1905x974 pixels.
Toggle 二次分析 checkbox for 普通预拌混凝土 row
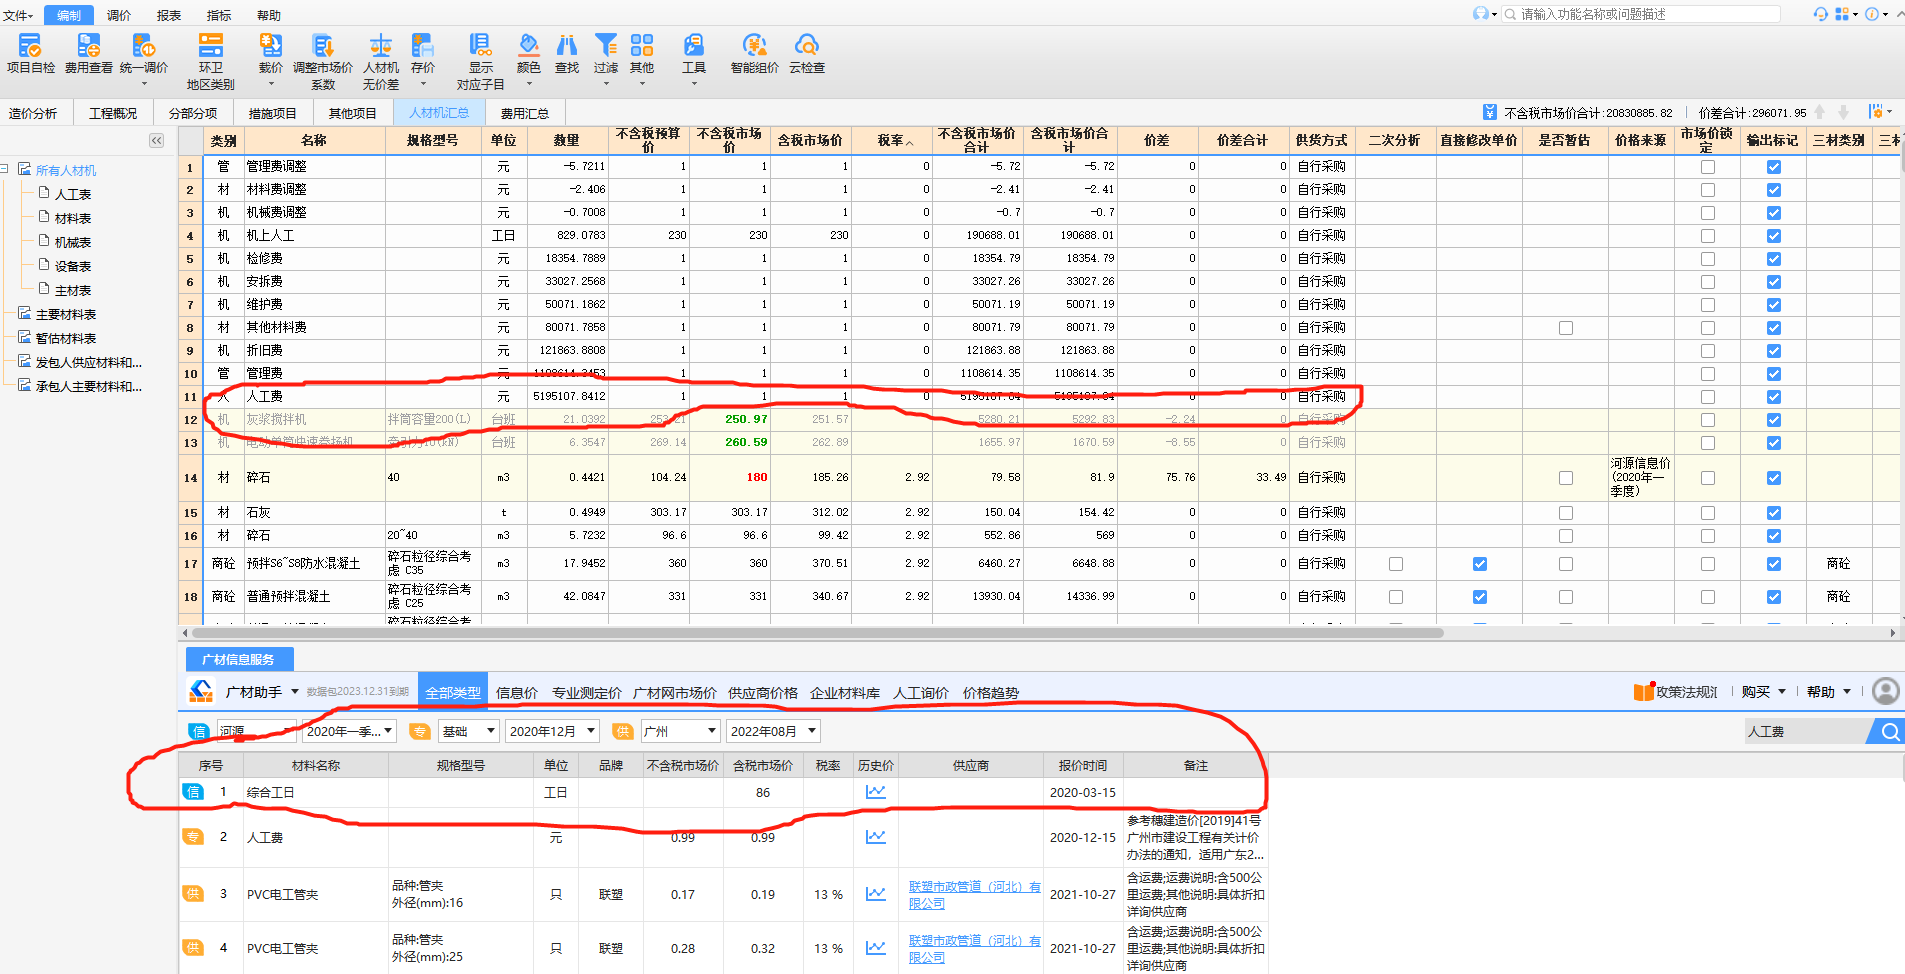[1395, 597]
